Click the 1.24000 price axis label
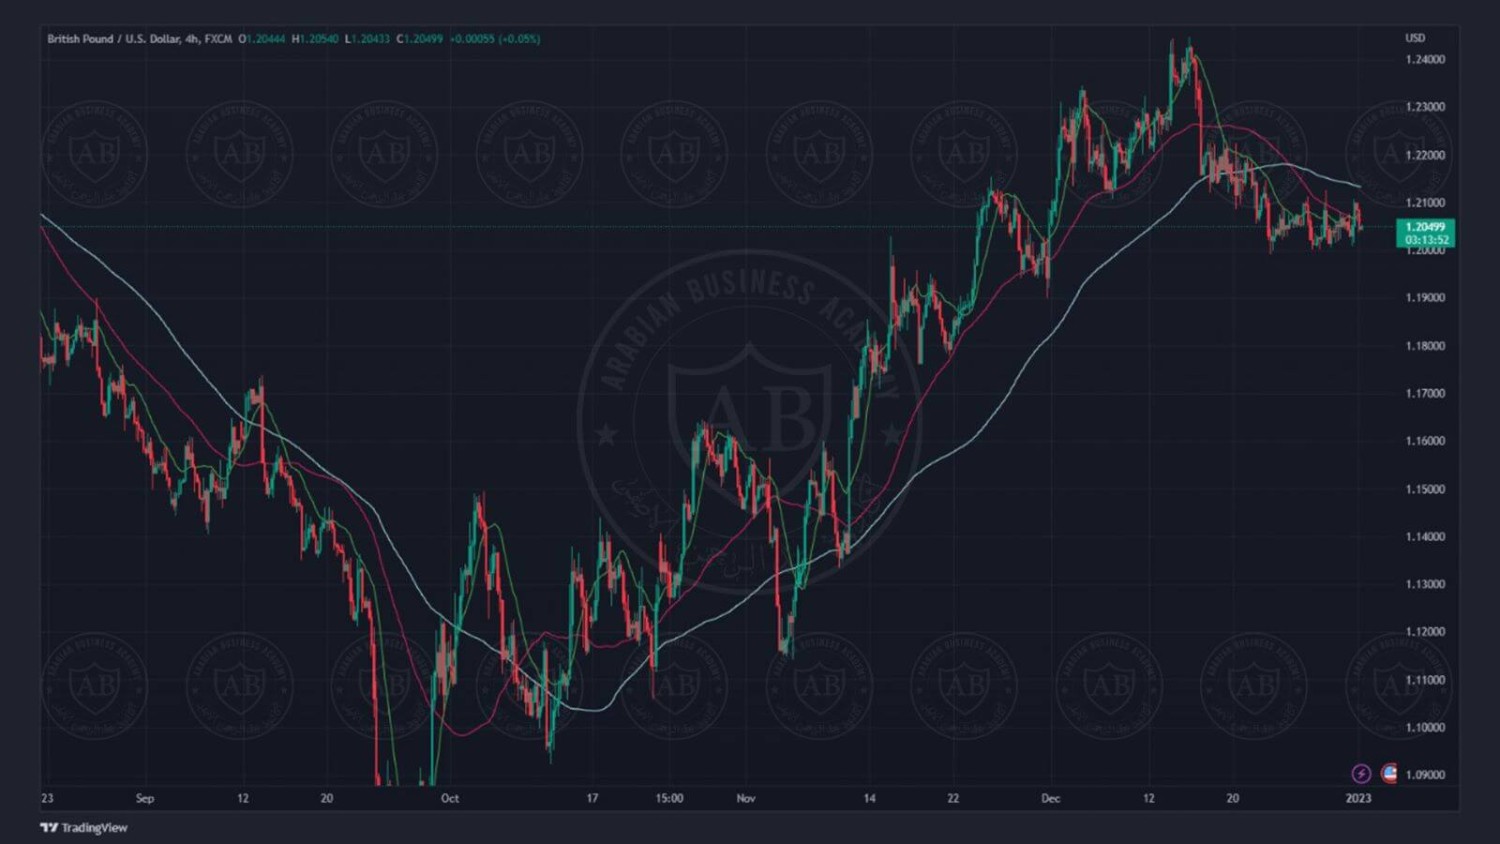This screenshot has height=844, width=1500. (1425, 59)
